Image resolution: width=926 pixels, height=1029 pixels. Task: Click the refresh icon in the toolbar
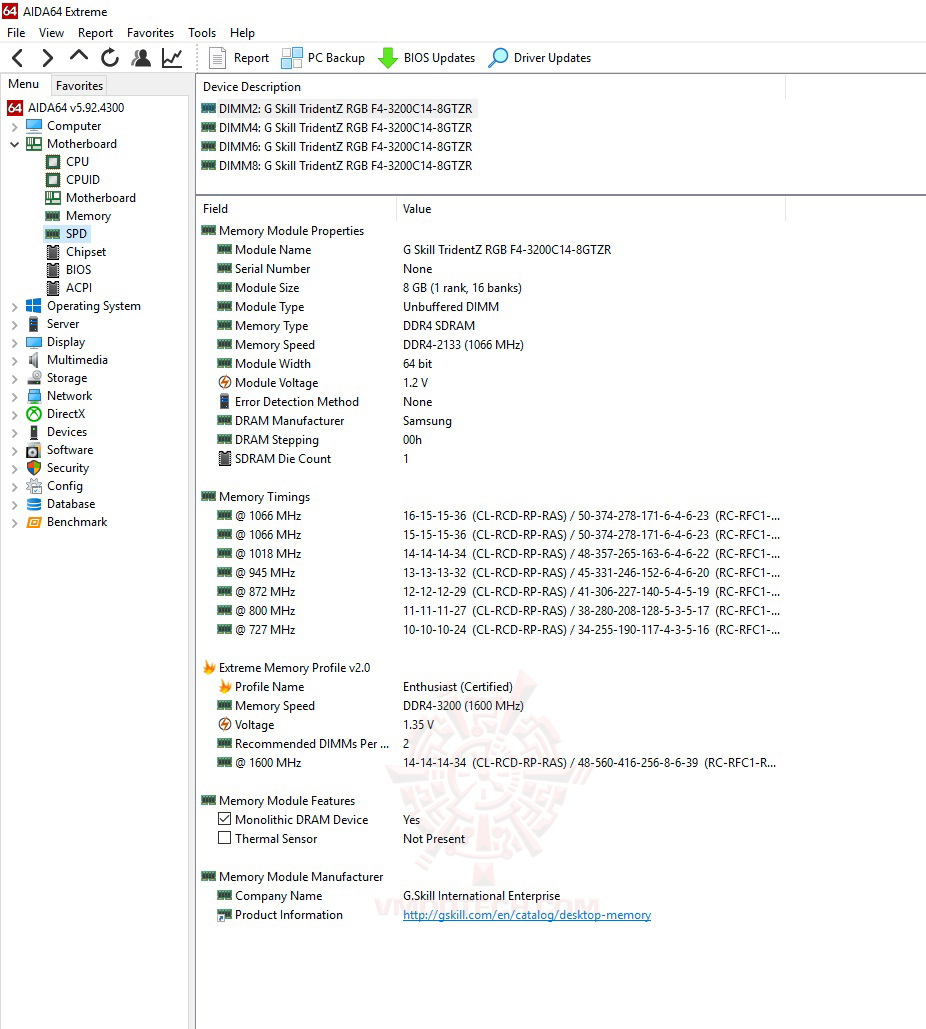[109, 58]
